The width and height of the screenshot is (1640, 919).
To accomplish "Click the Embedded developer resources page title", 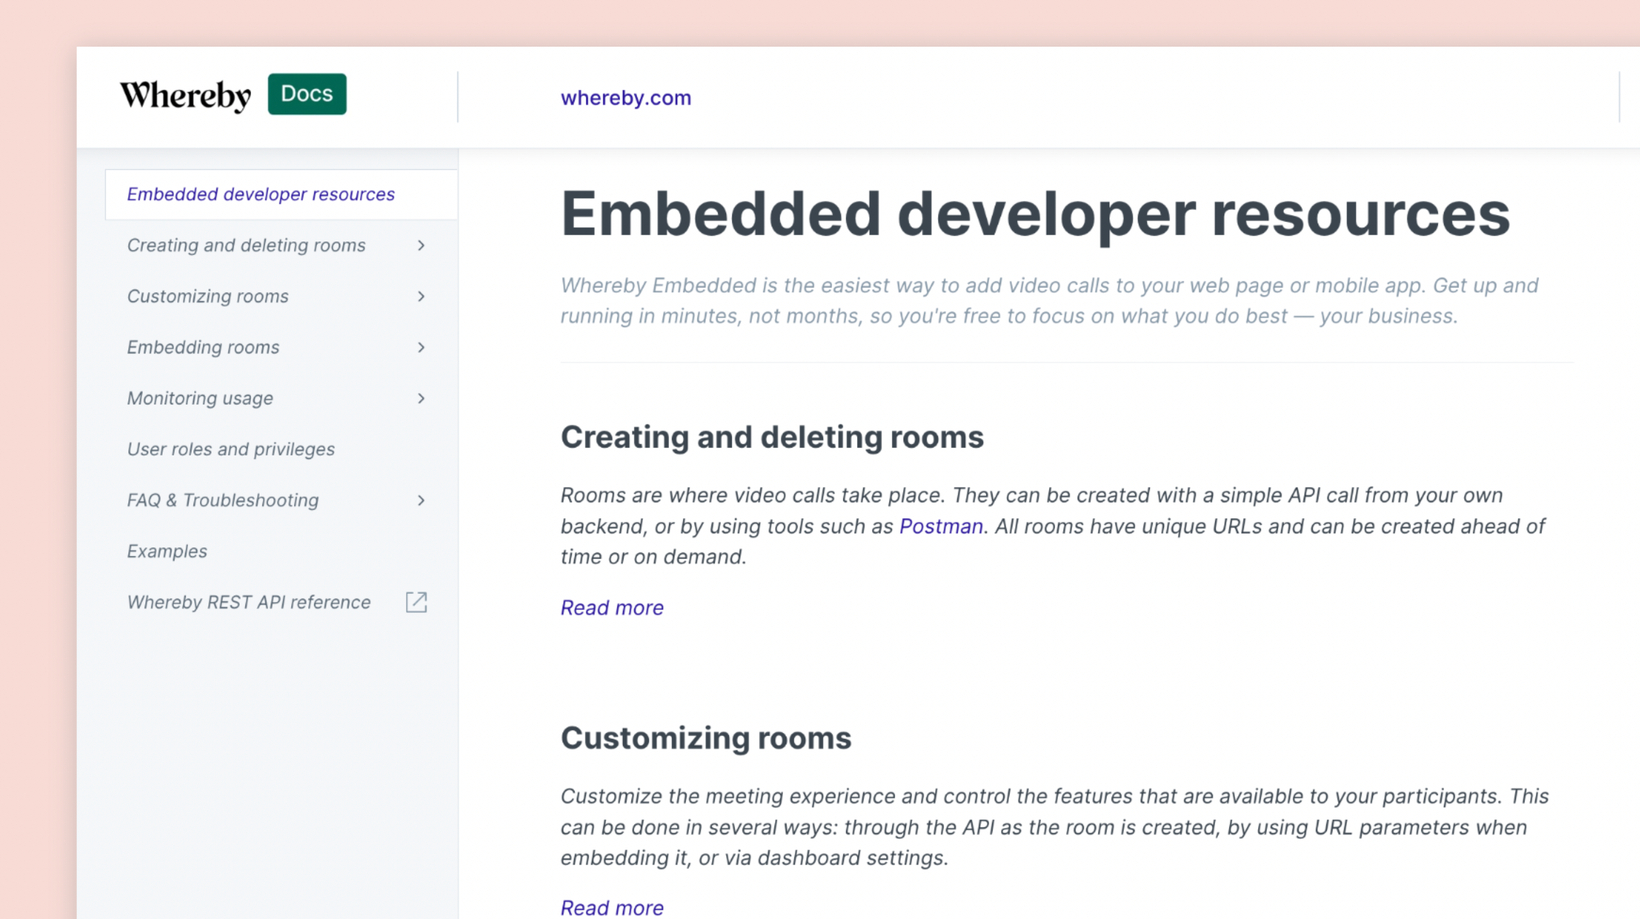I will [x=1035, y=214].
